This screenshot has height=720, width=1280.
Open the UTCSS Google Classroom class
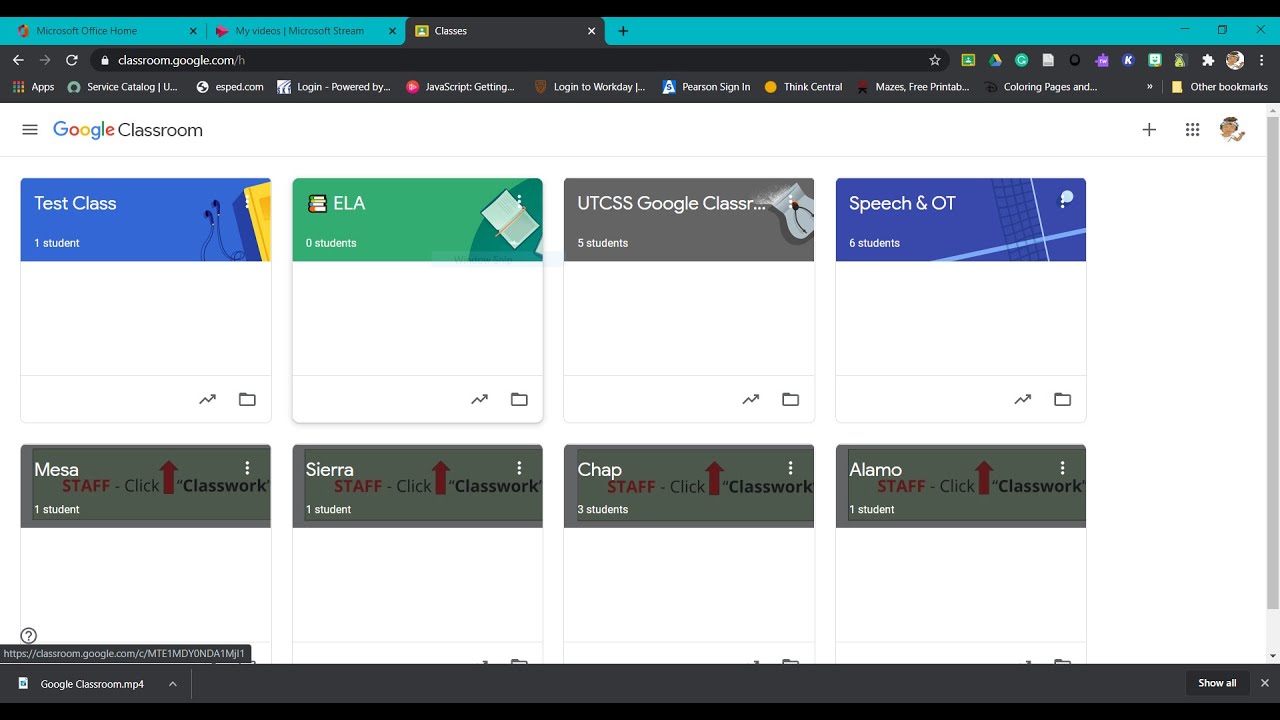tap(671, 203)
